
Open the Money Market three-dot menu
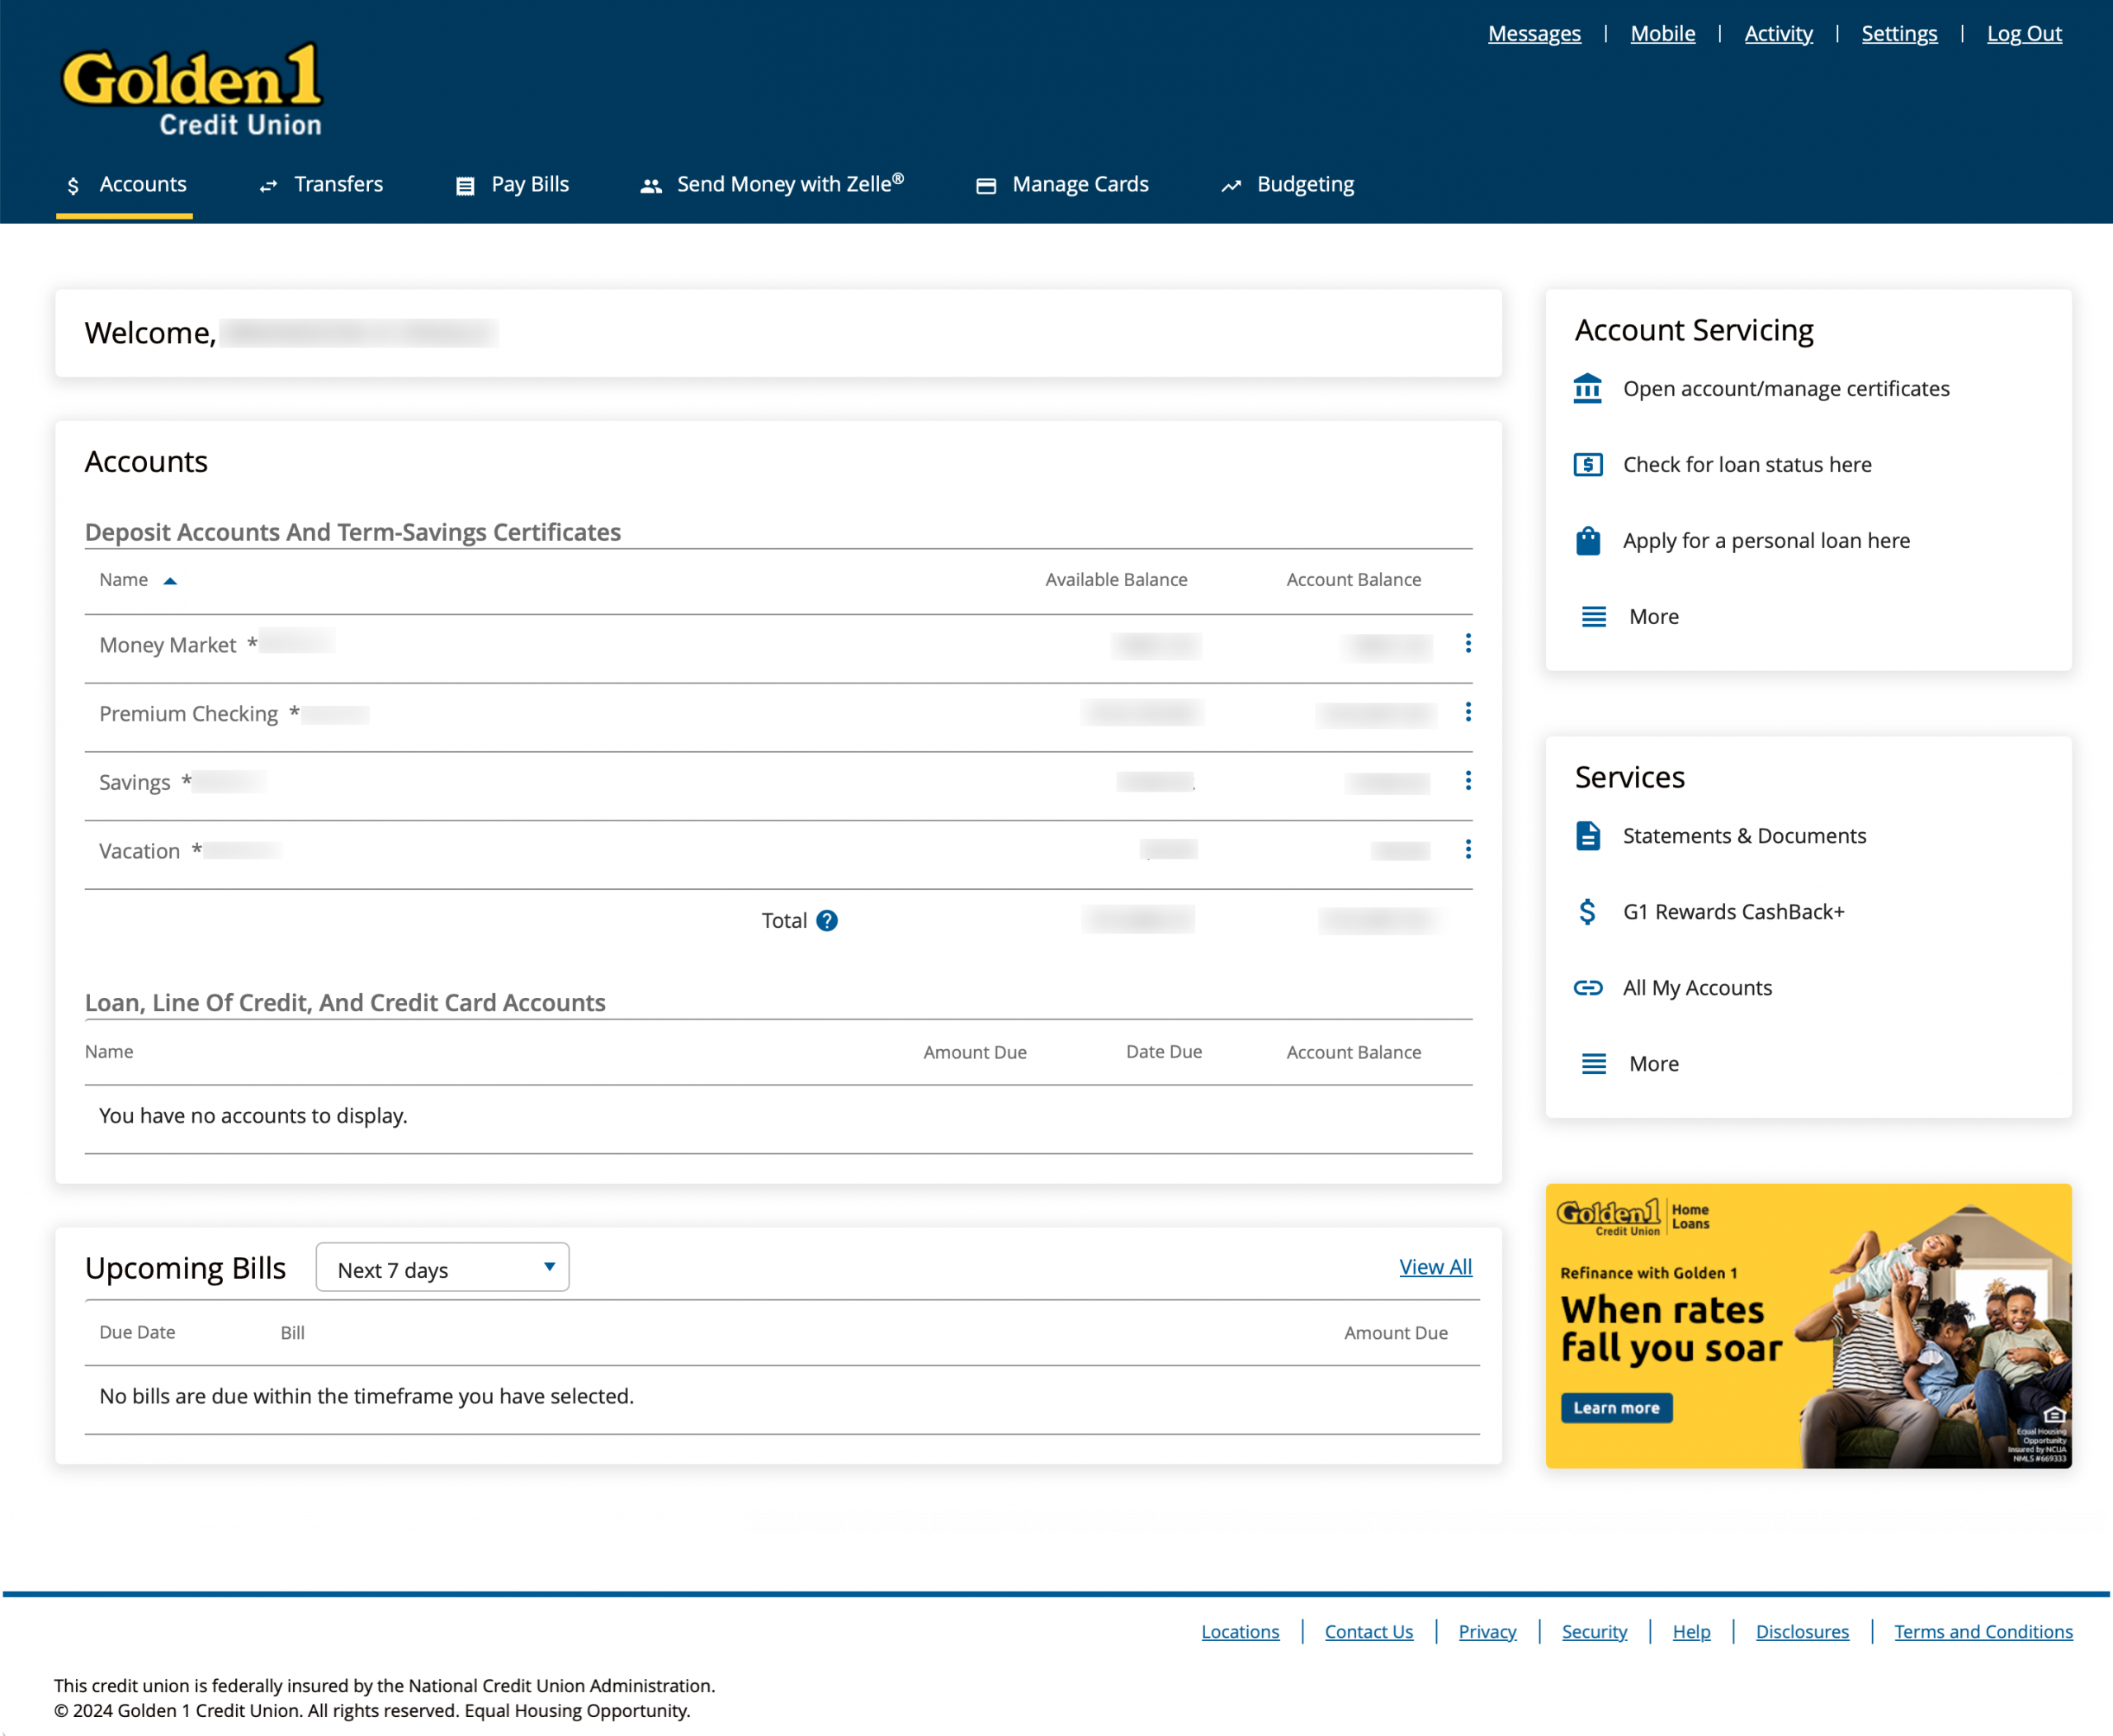point(1468,643)
